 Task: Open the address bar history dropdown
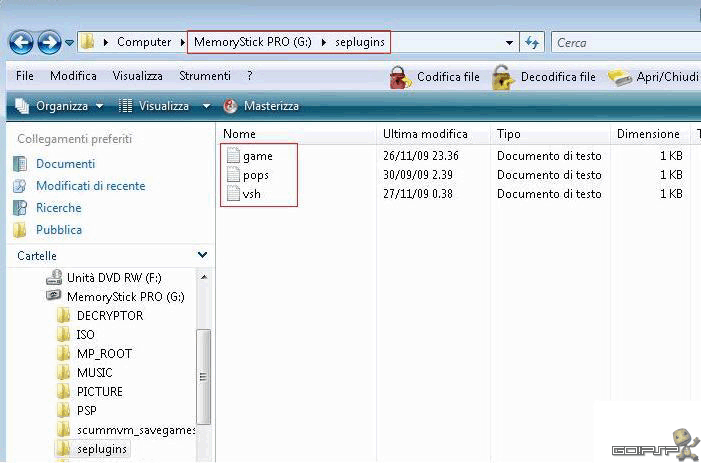coord(509,43)
